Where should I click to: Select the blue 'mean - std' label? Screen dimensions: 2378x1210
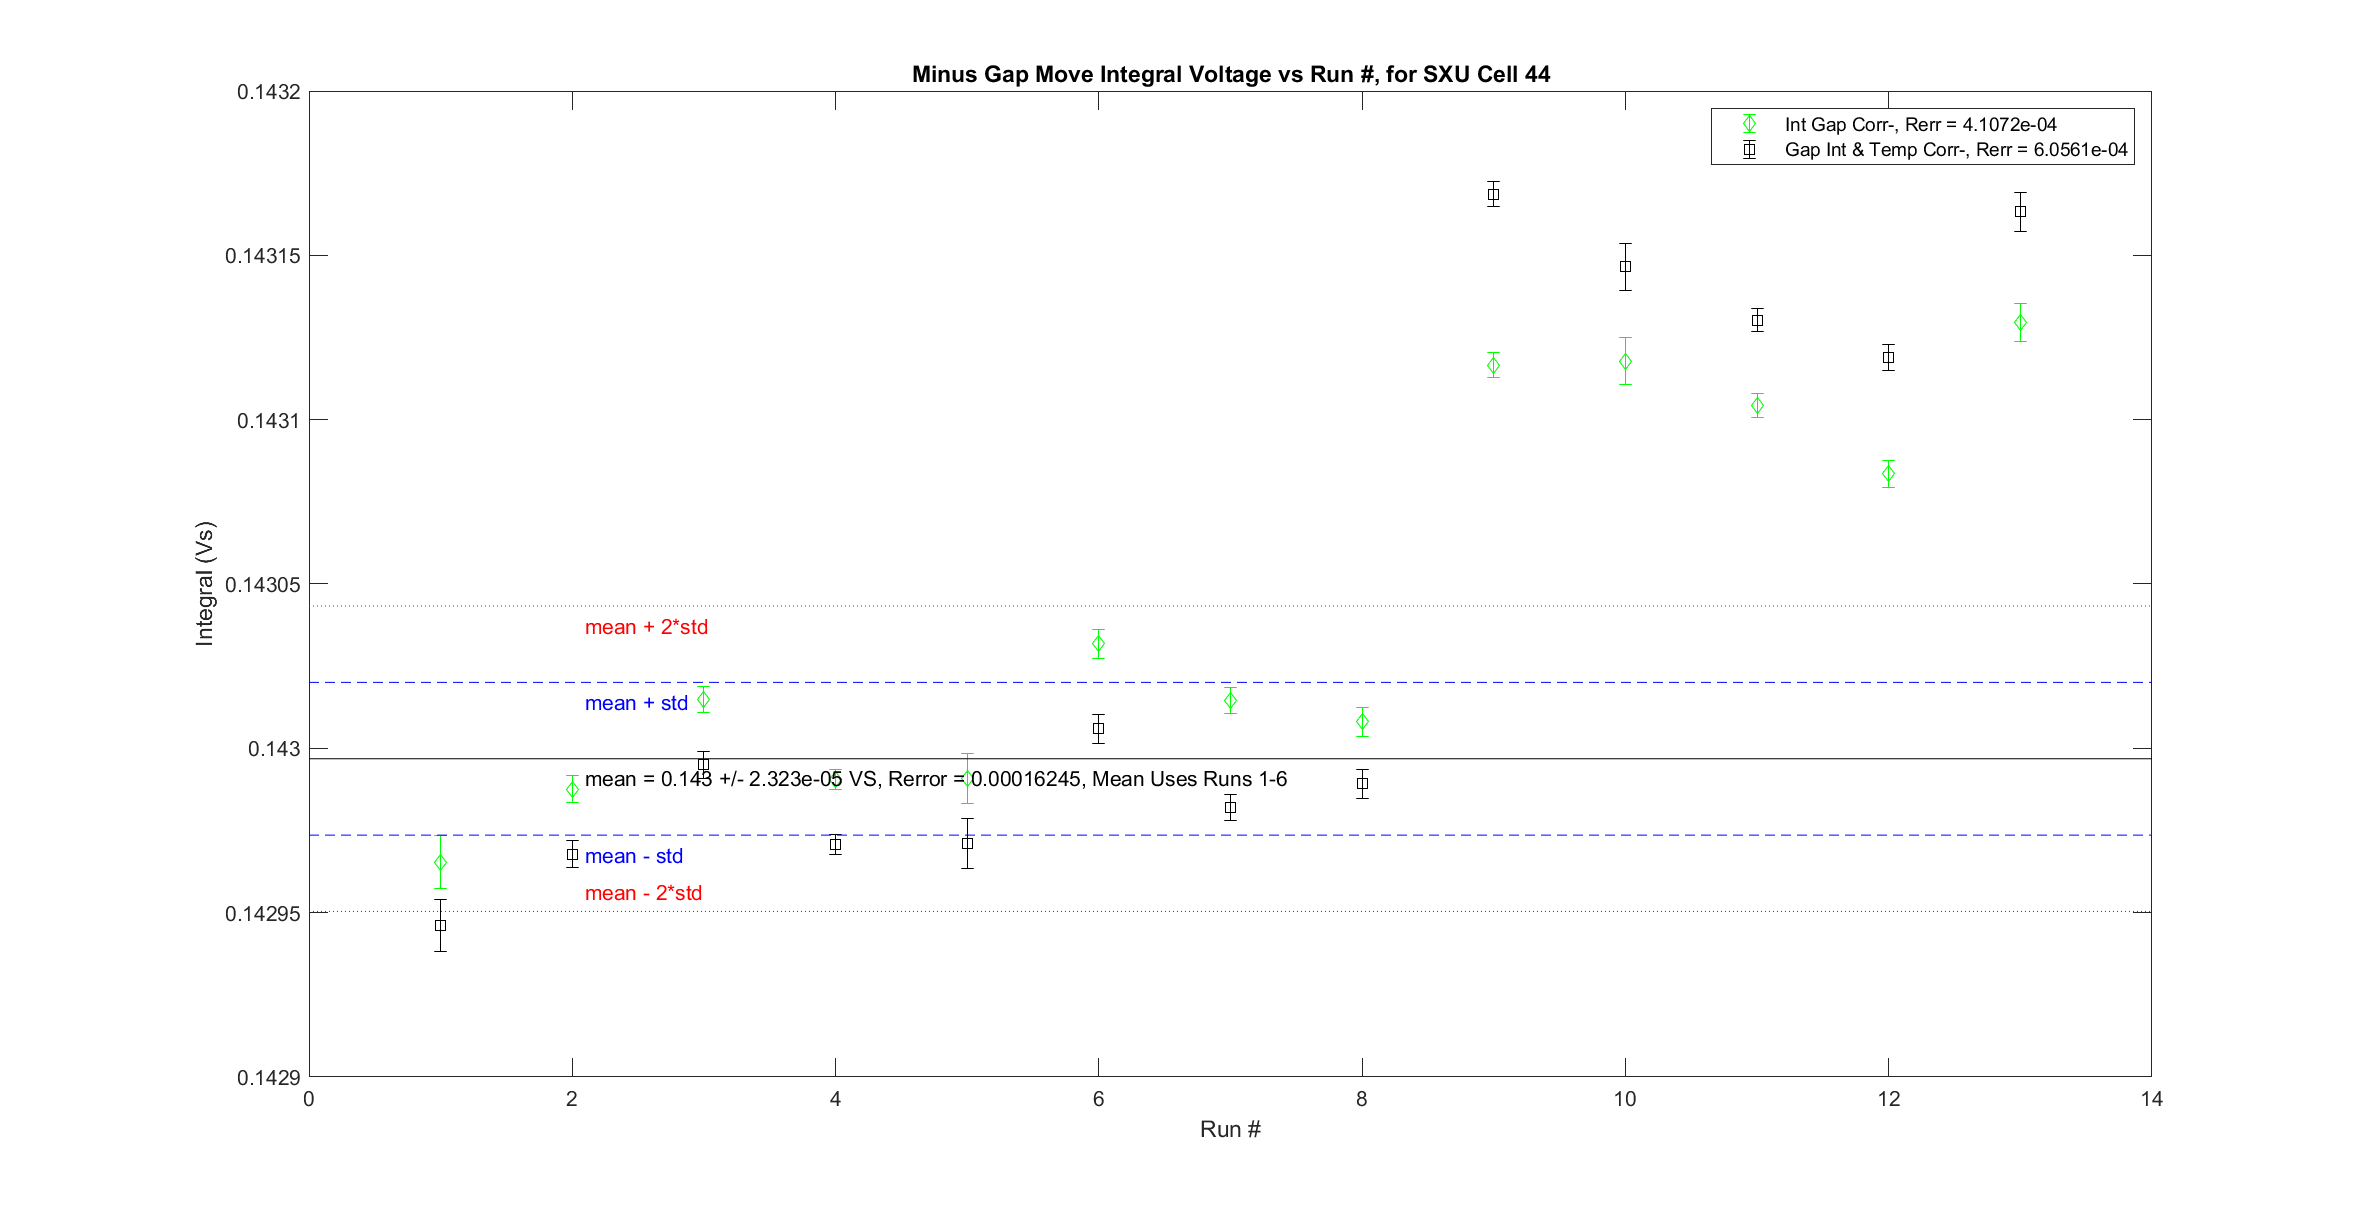point(634,856)
